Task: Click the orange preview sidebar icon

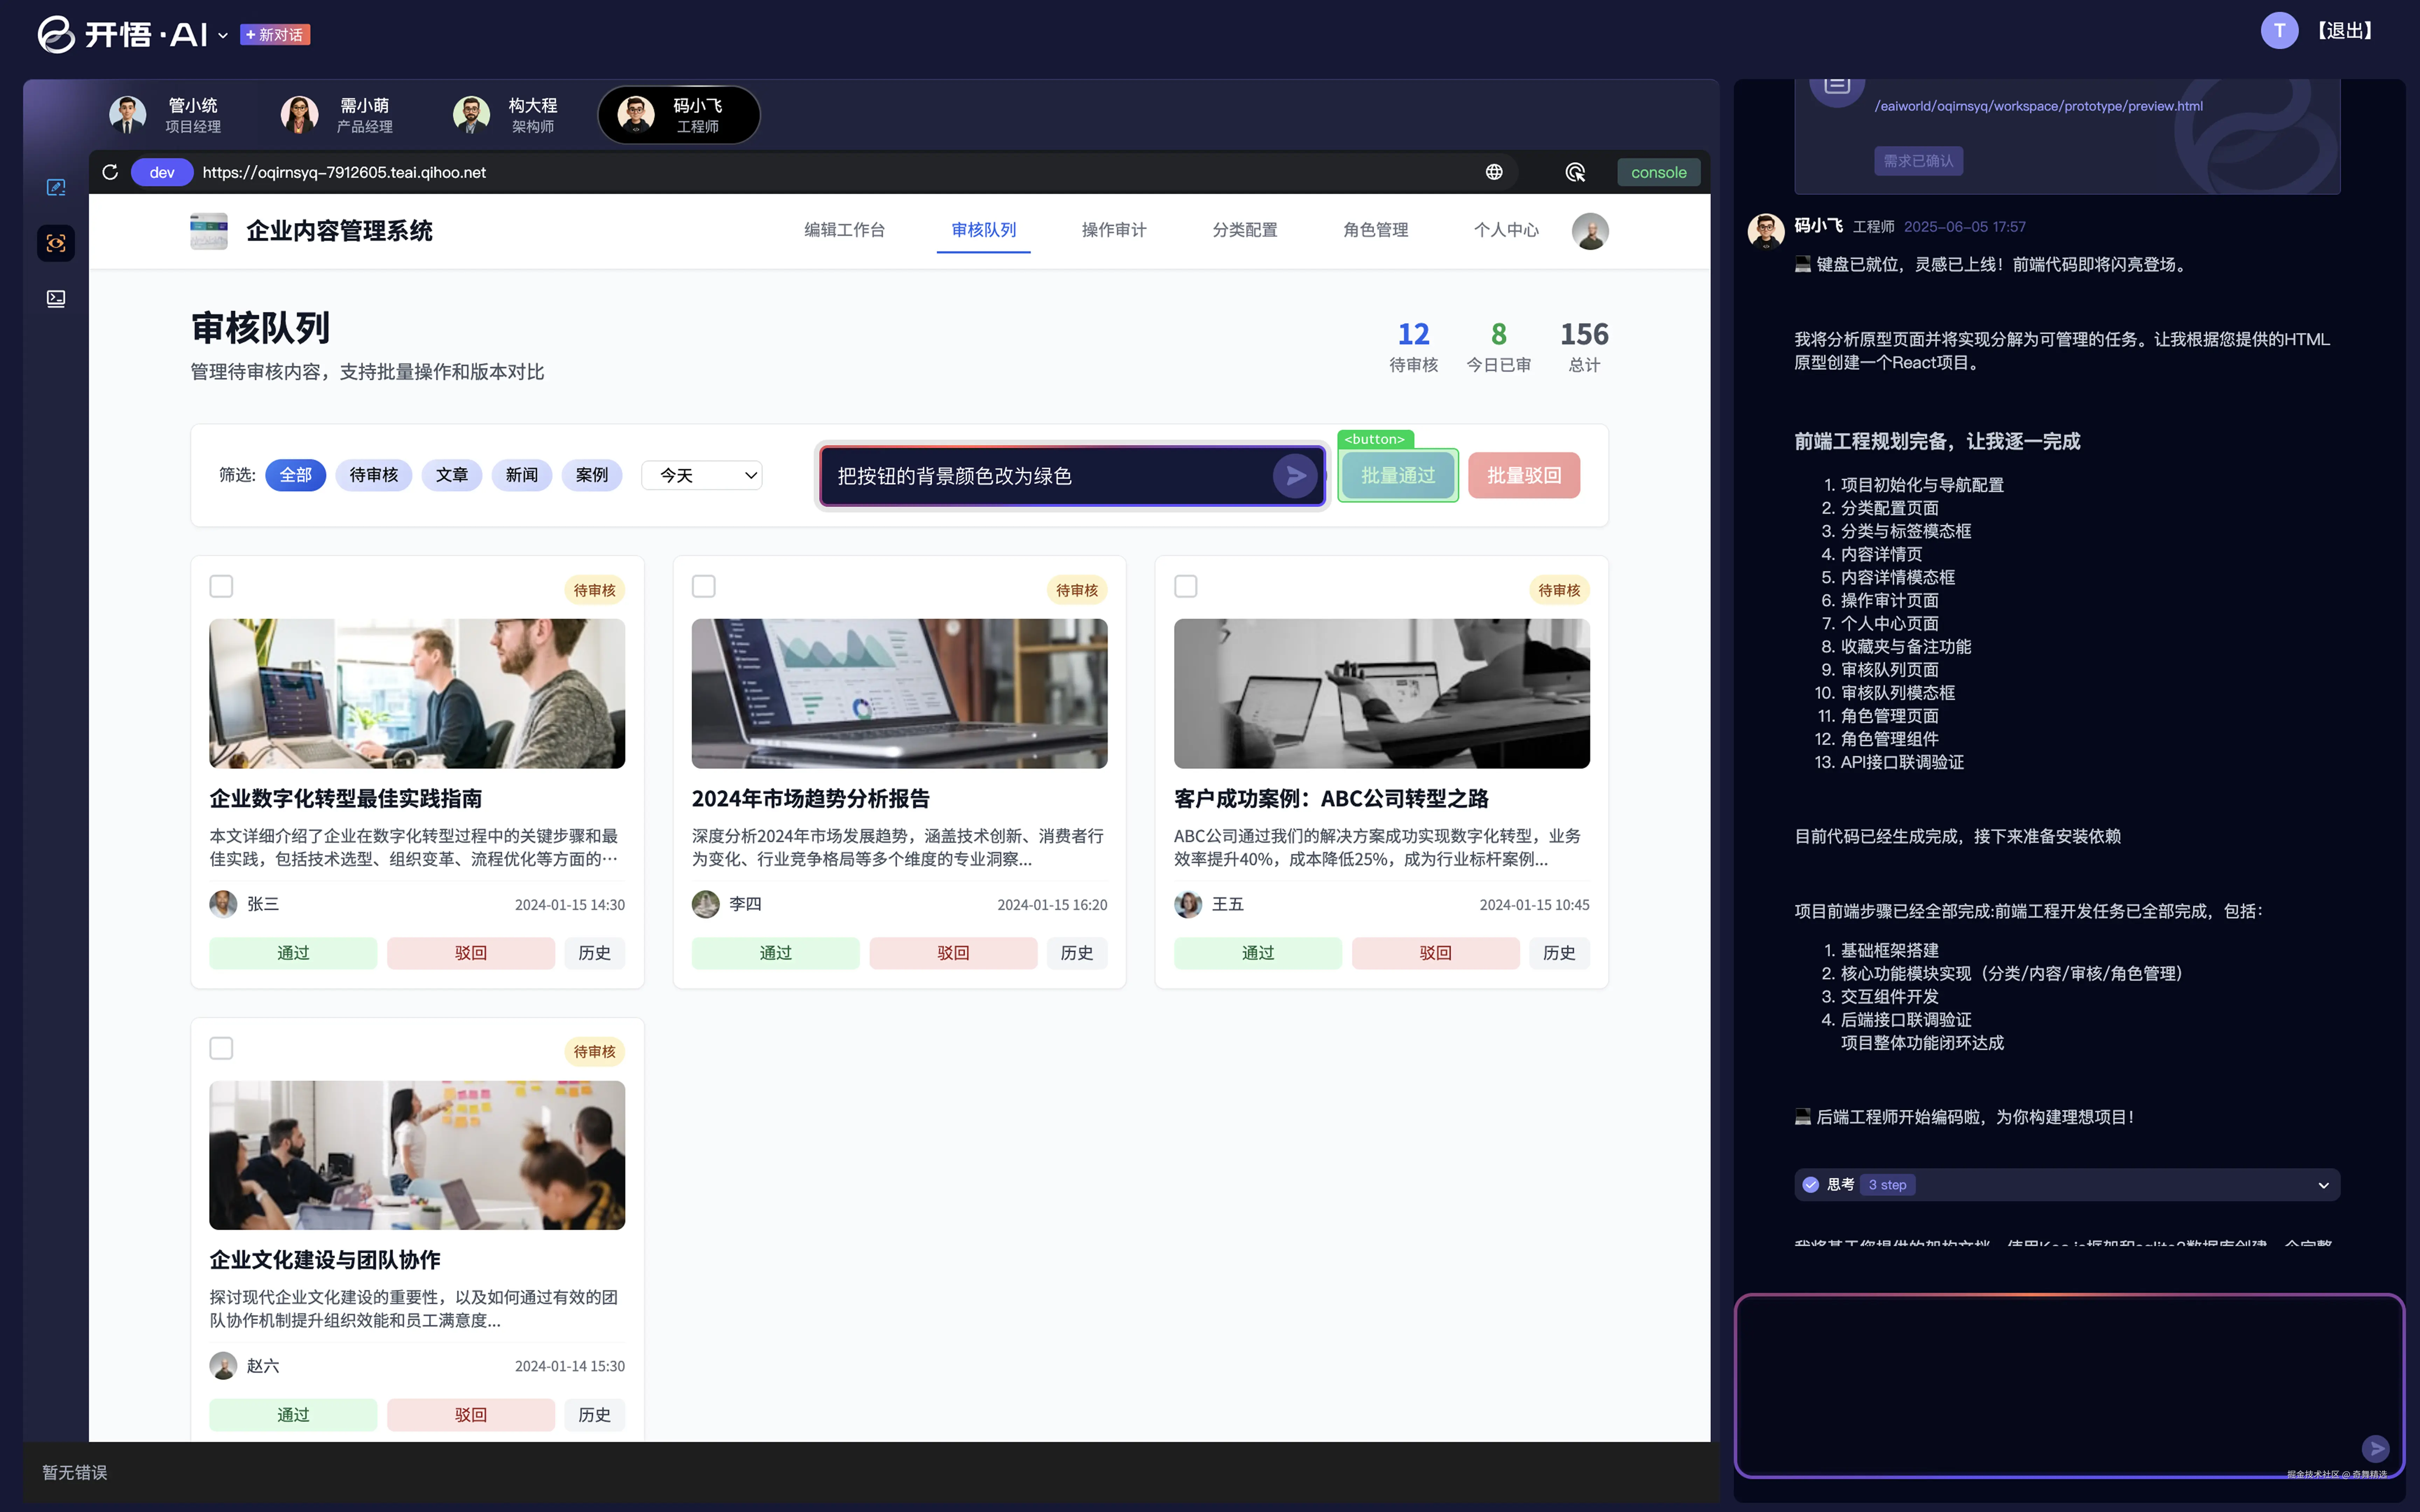Action: [x=56, y=243]
